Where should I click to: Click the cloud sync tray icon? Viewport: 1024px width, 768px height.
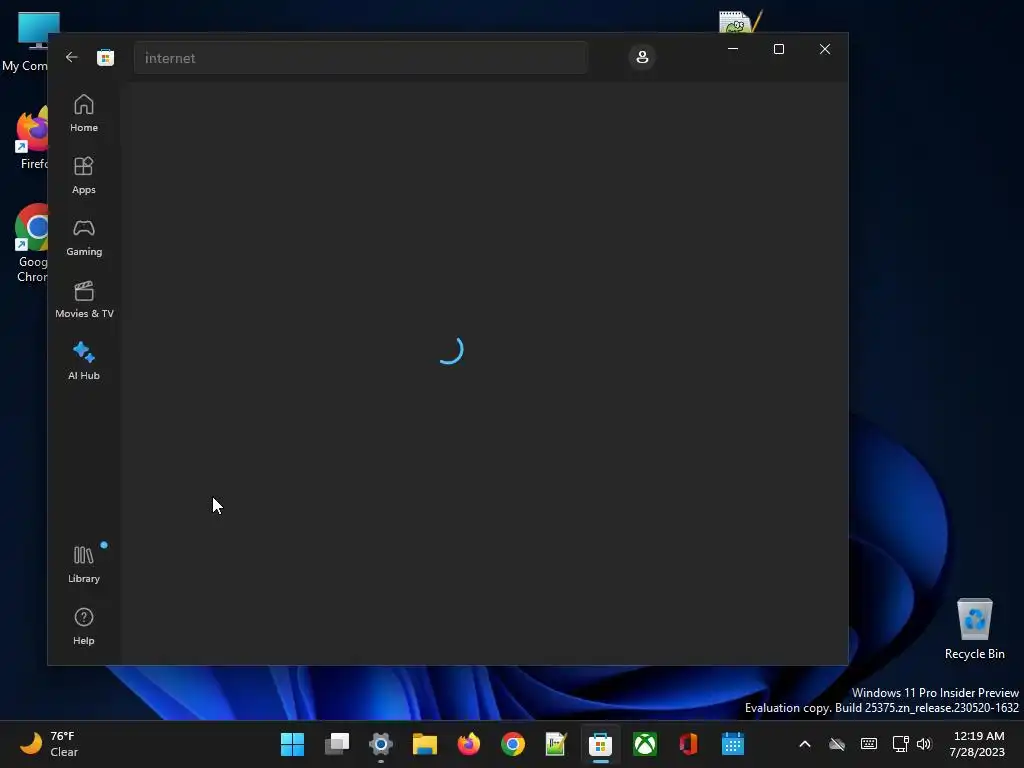click(837, 744)
